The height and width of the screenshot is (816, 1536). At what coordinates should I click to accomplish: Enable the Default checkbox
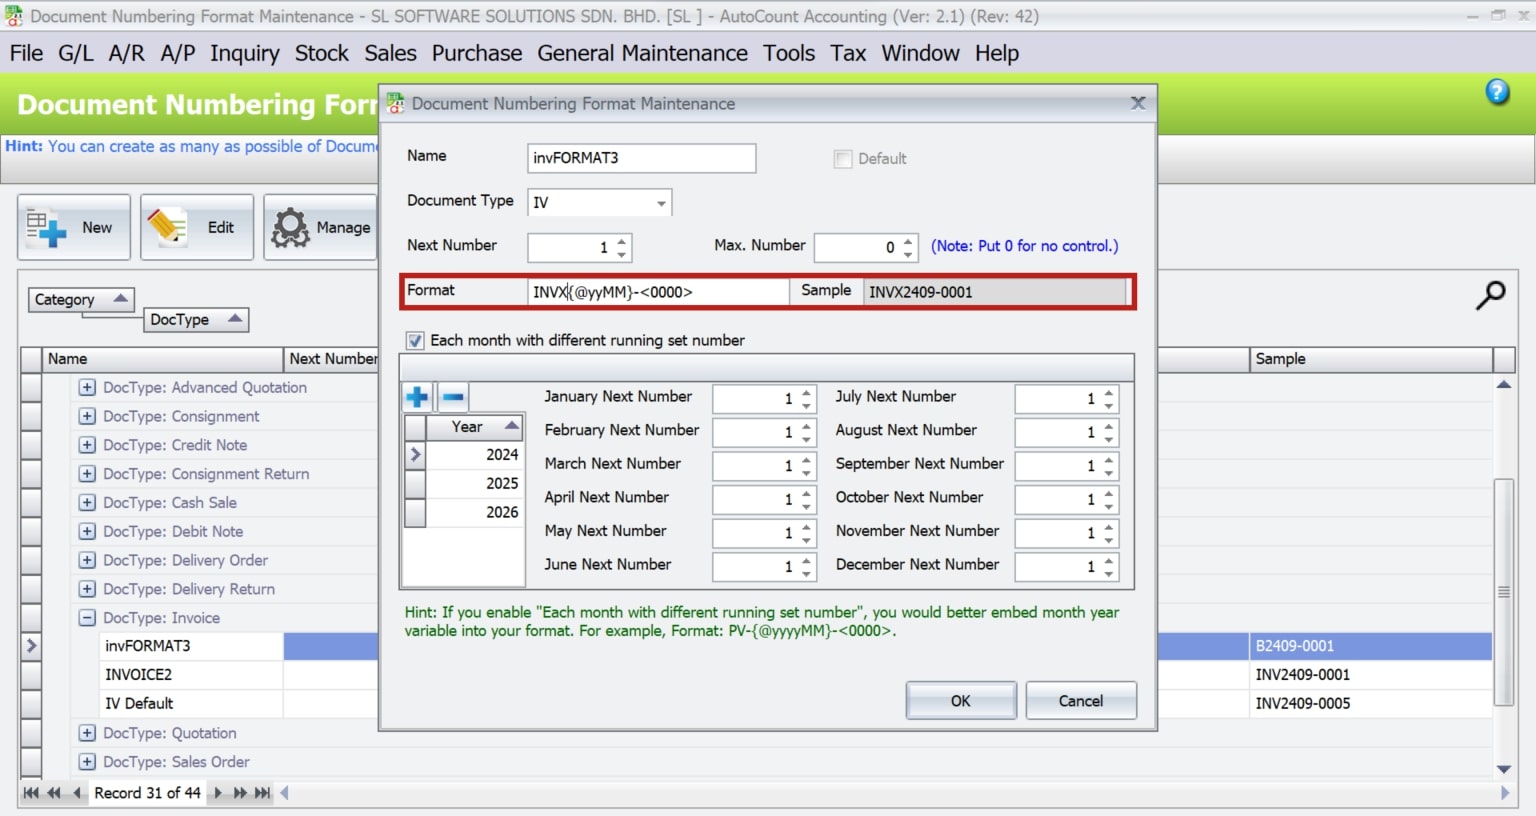pos(841,158)
